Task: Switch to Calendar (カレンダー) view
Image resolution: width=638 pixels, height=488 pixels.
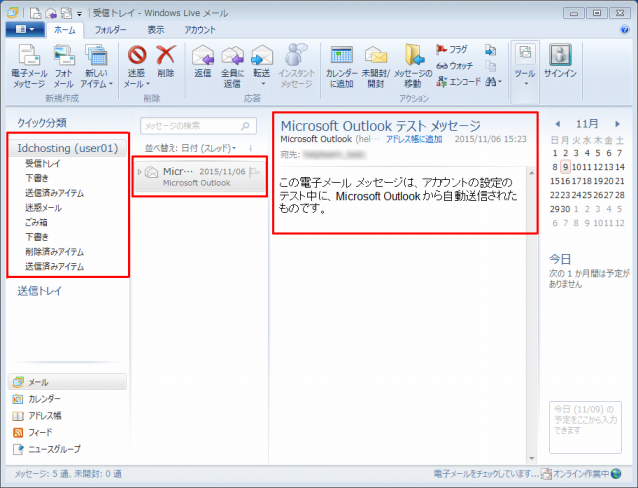Action: point(37,399)
